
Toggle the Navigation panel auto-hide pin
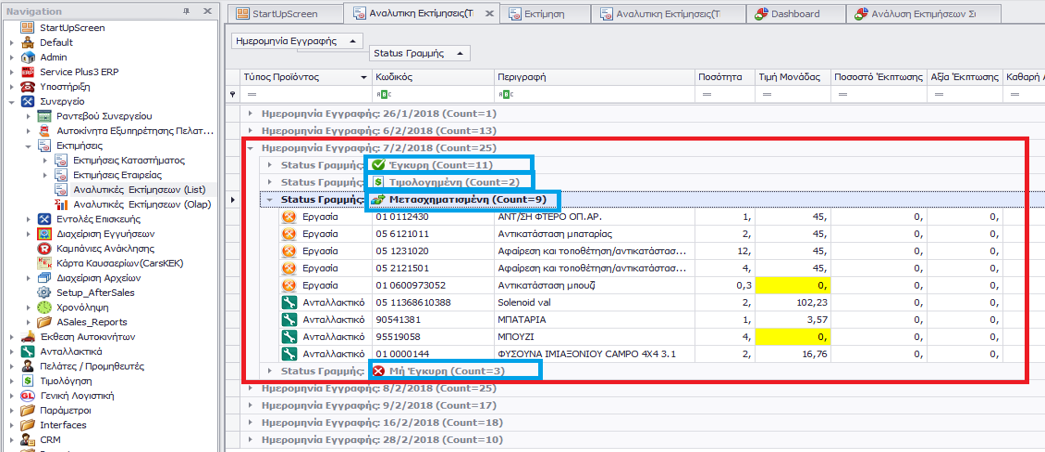186,10
